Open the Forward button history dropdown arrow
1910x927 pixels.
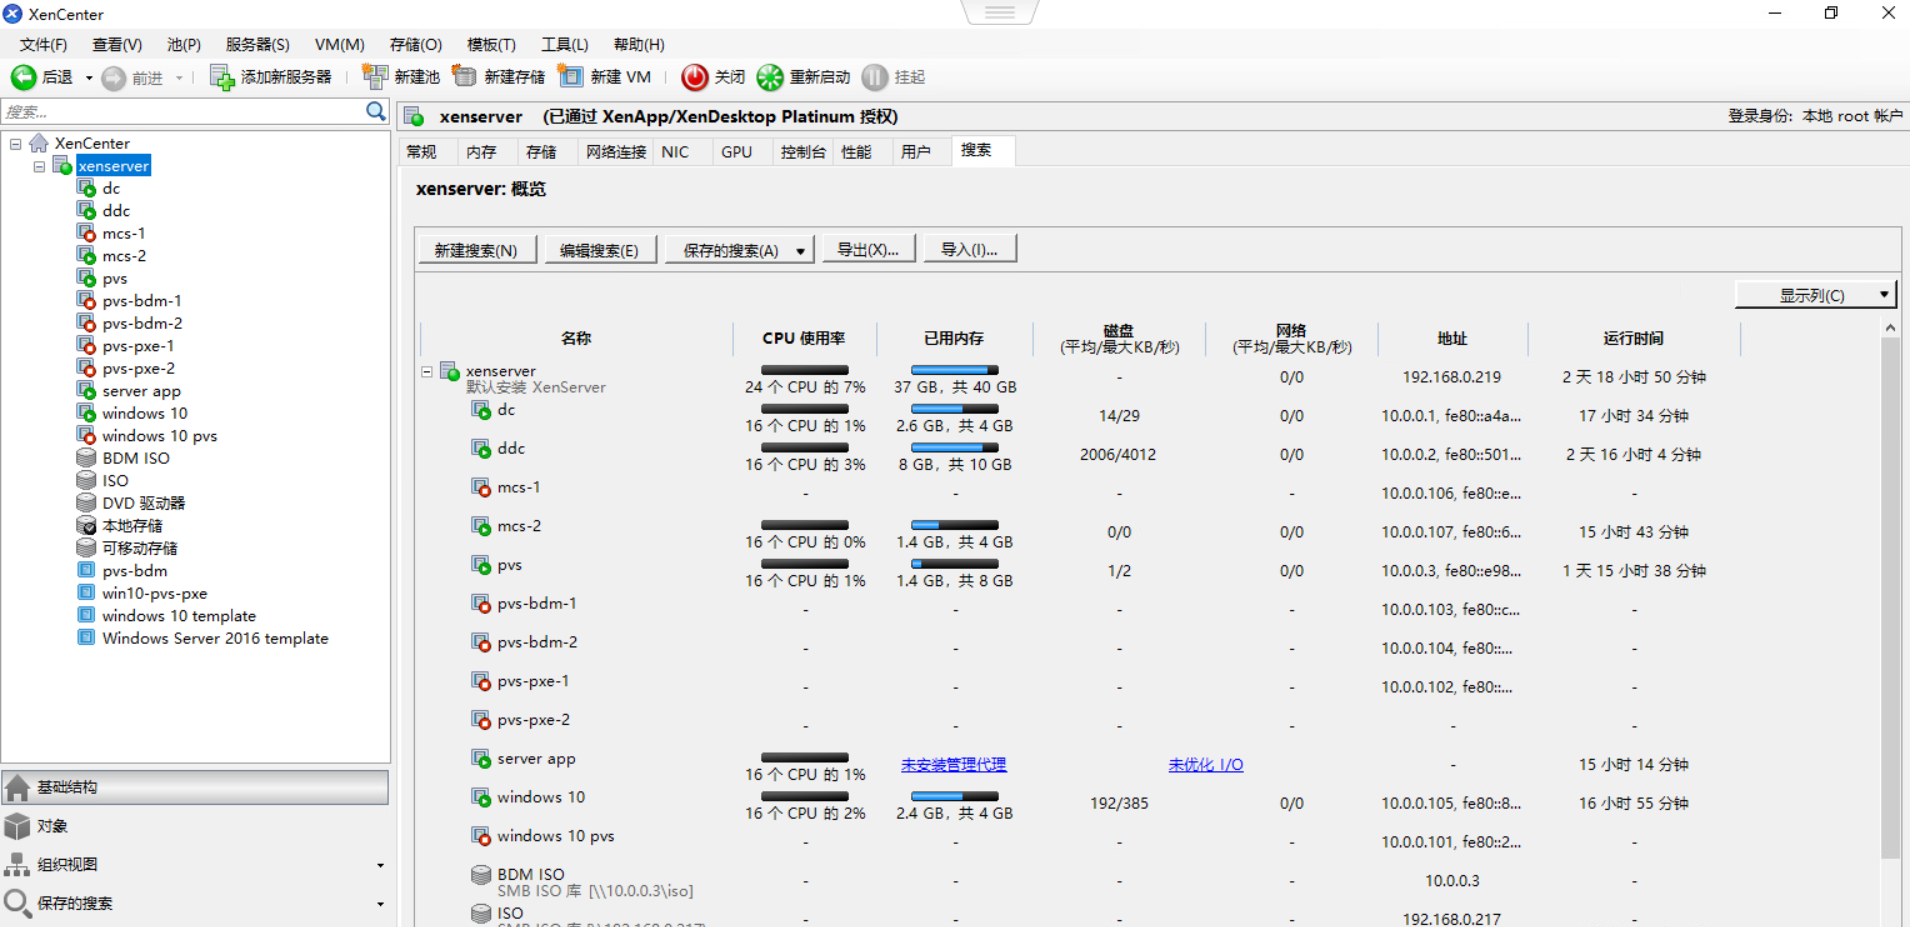(179, 78)
